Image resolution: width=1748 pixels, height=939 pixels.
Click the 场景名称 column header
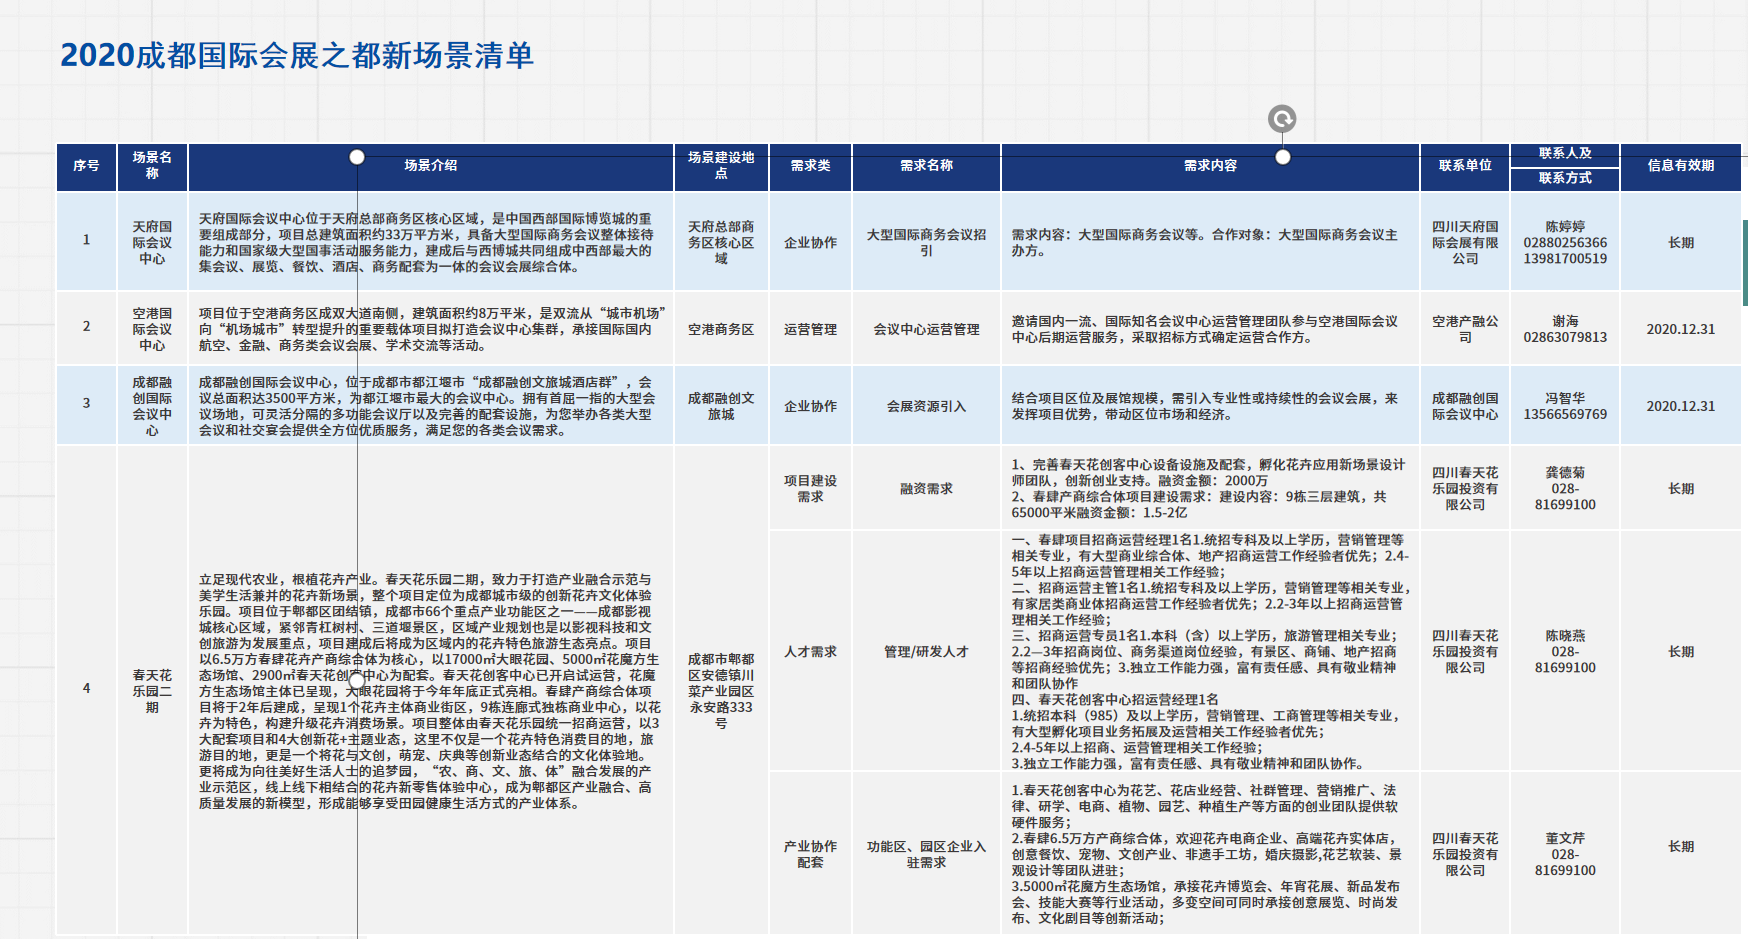(152, 166)
